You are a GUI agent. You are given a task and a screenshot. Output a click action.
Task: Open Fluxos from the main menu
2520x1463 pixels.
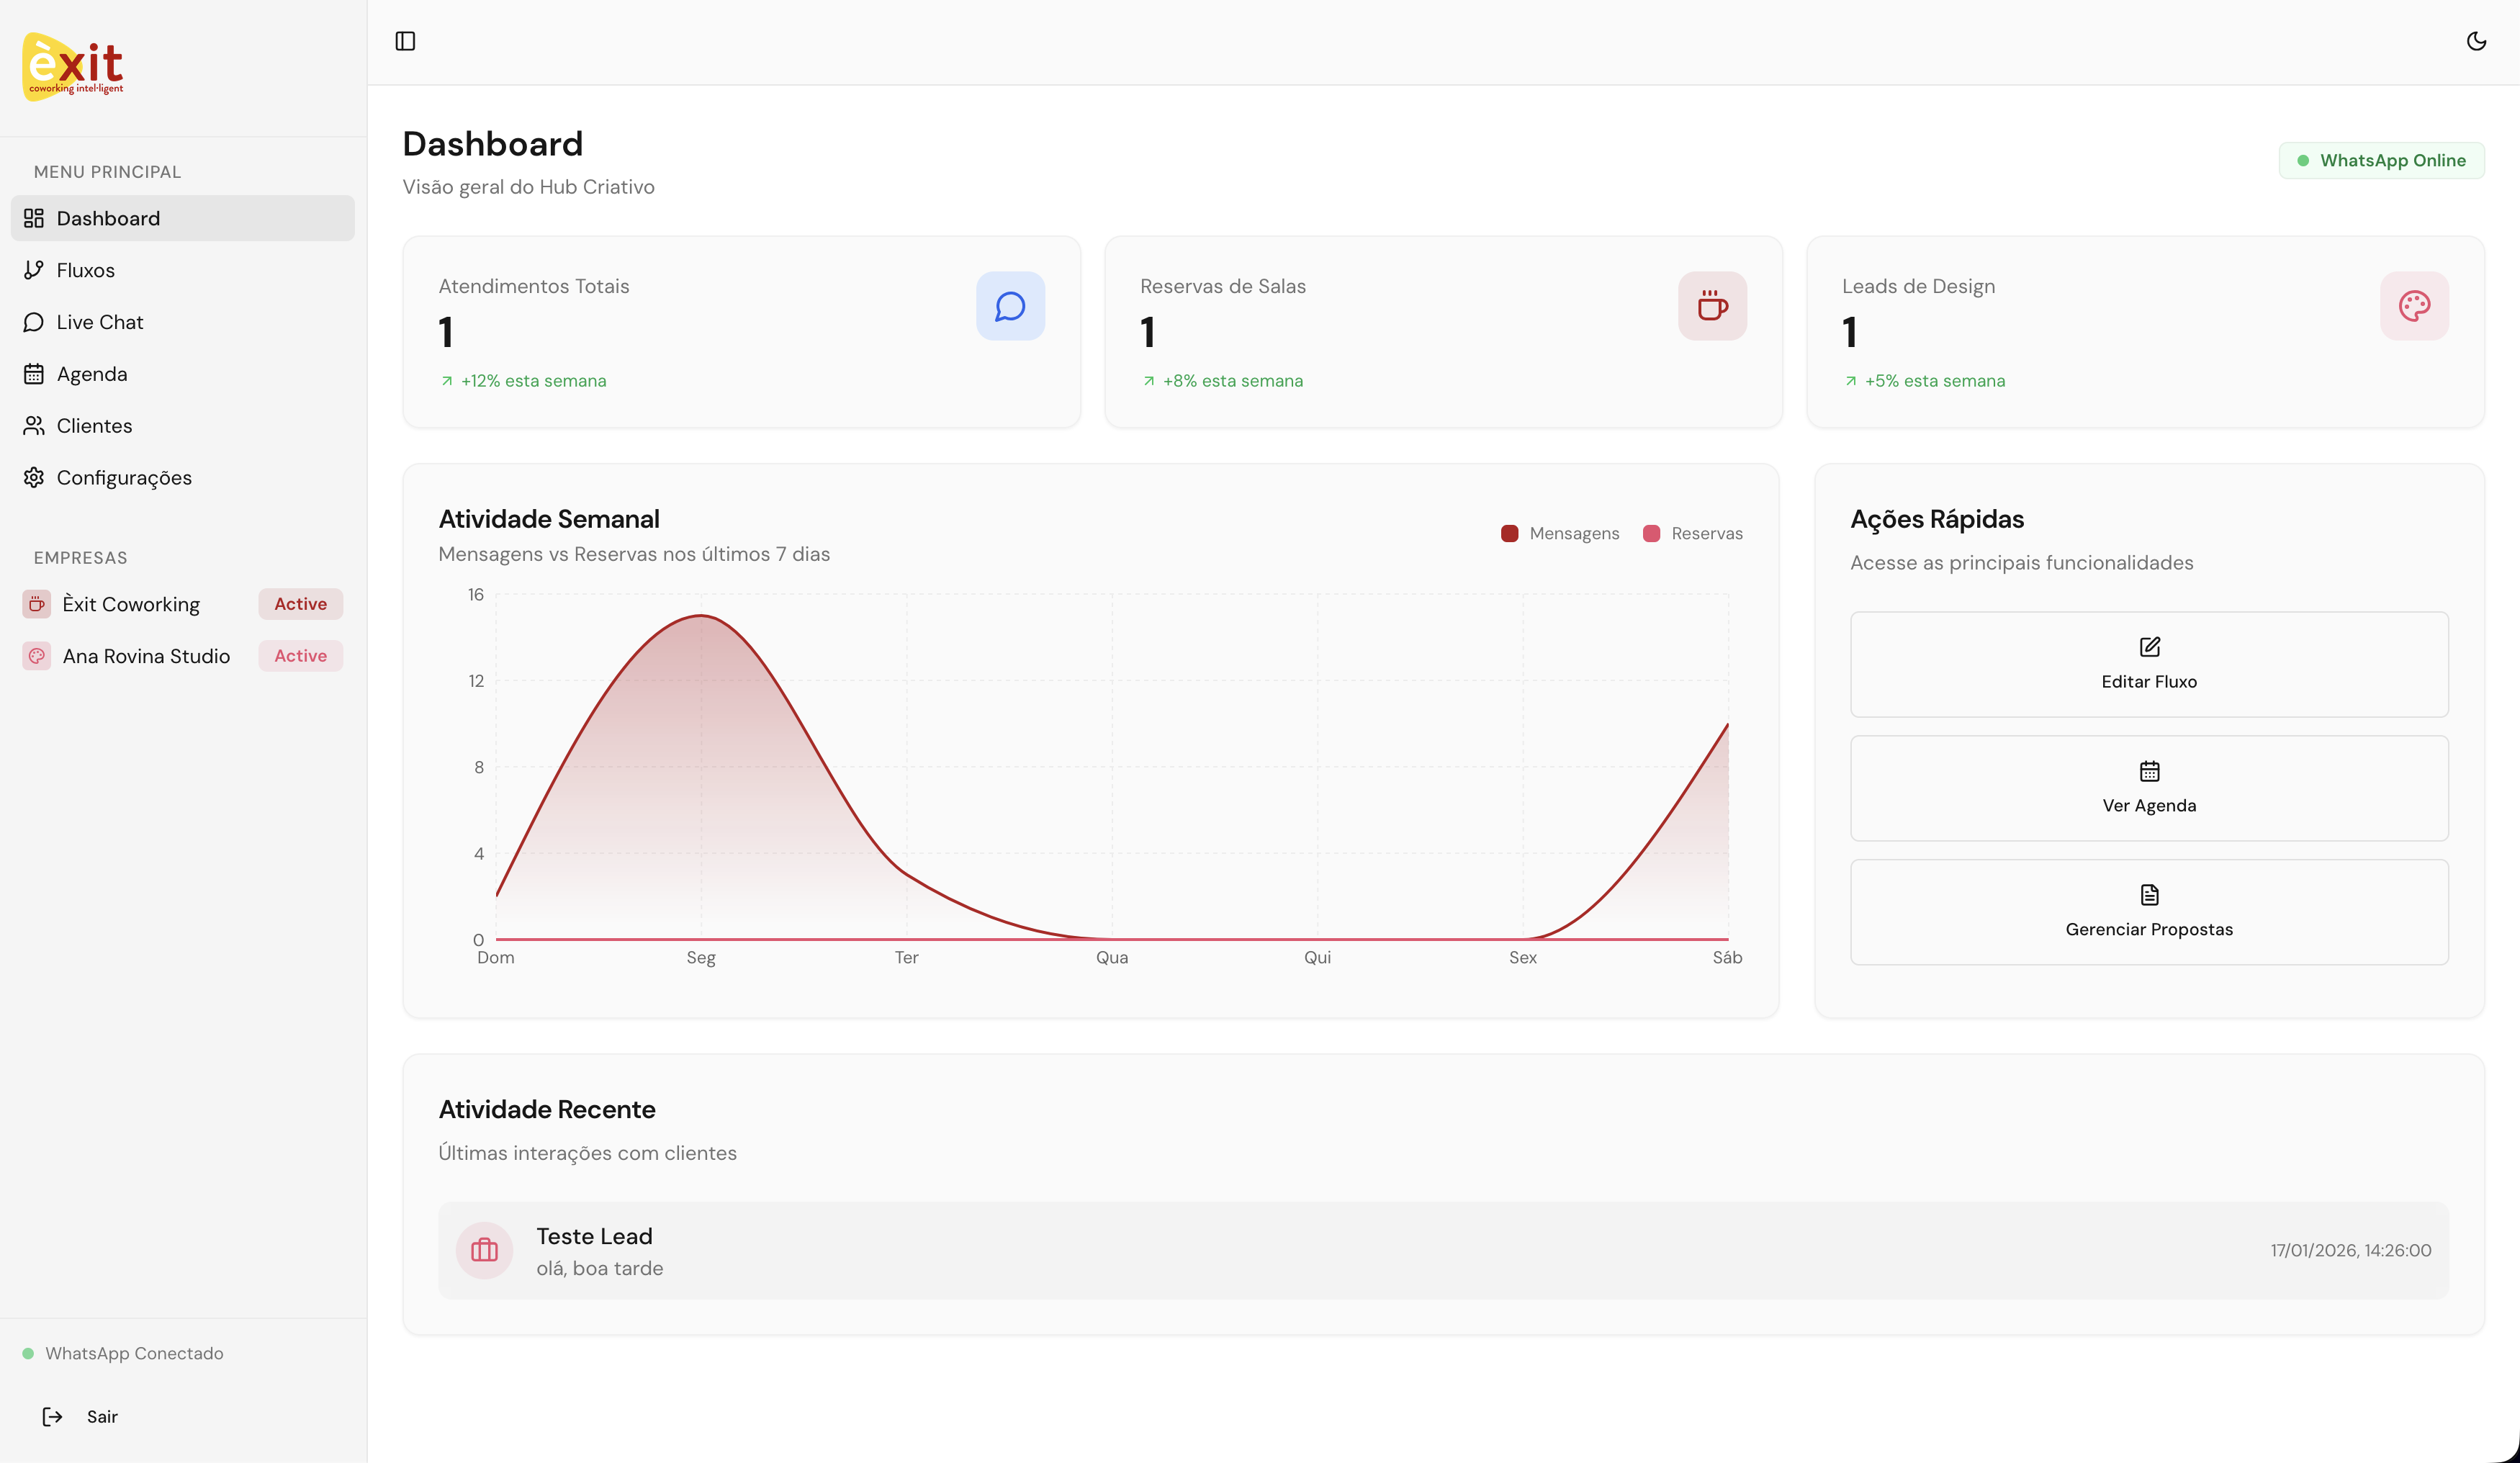(x=85, y=270)
